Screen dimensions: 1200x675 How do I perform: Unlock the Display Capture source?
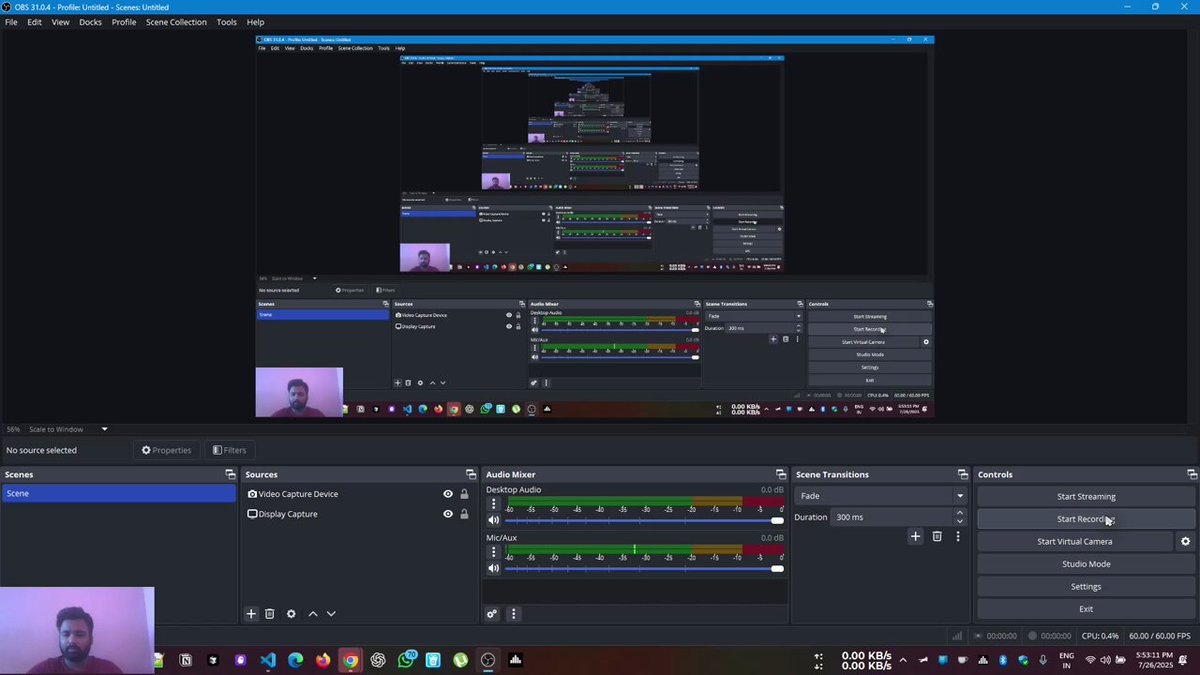tap(464, 514)
